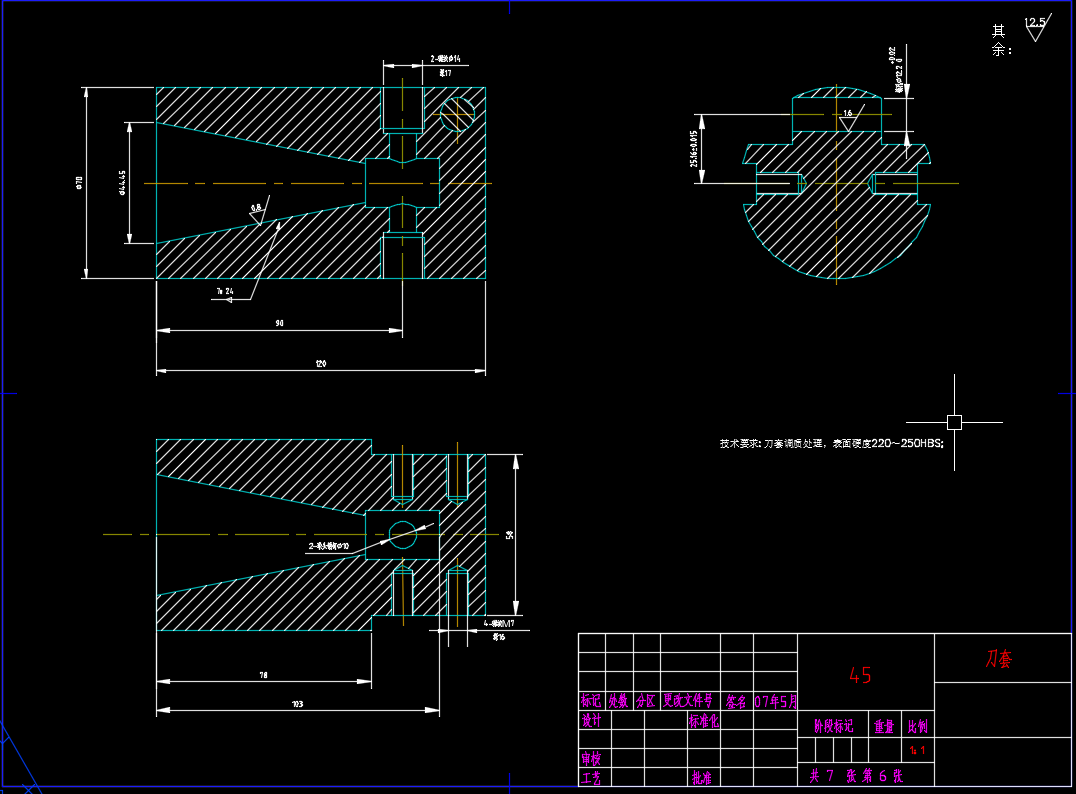This screenshot has width=1076, height=794.
Task: Click the crosshair cursor pickbox
Action: (954, 422)
